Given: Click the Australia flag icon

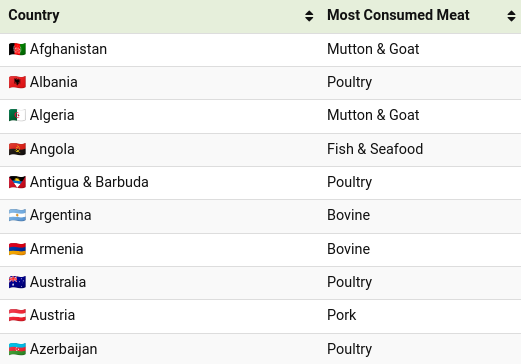Looking at the screenshot, I should coord(17,282).
